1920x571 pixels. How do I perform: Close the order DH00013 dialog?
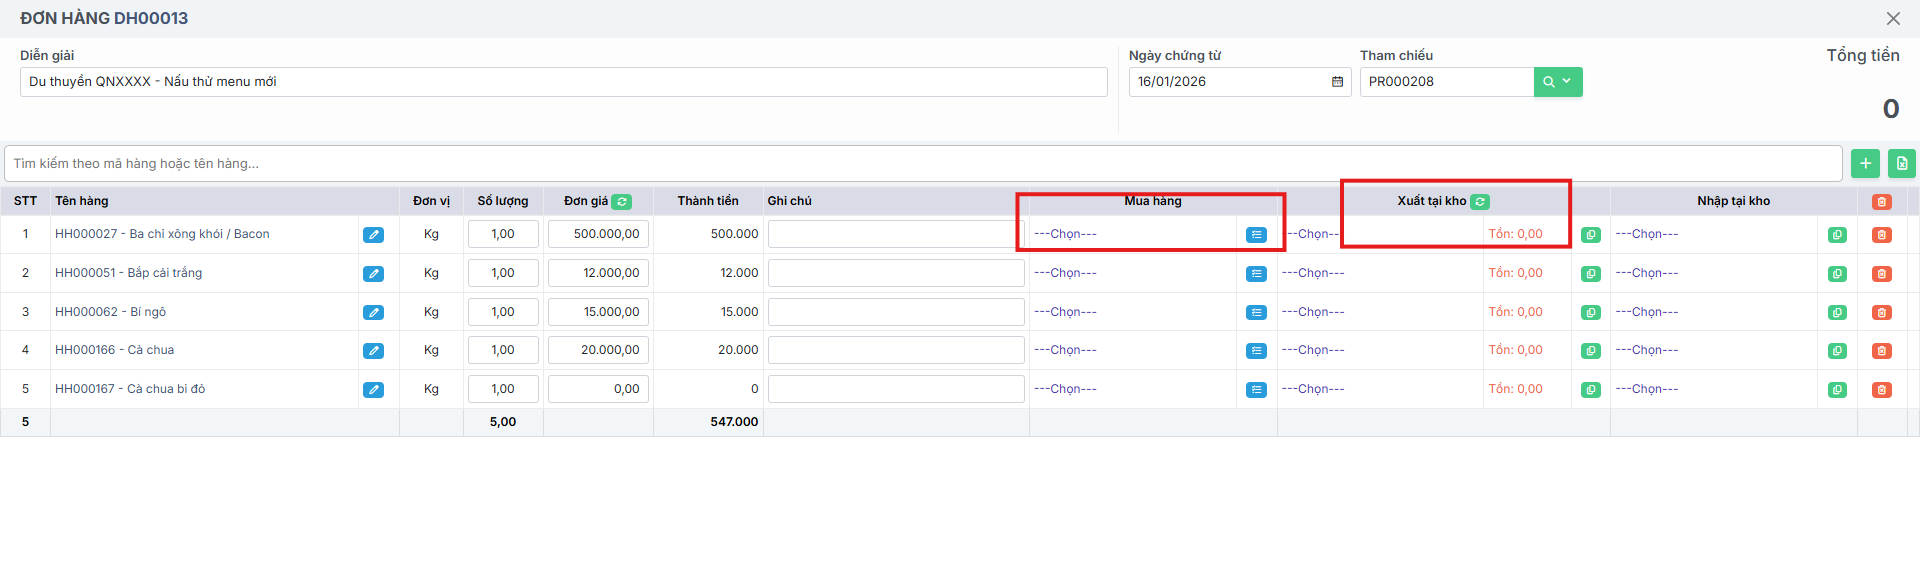point(1893,18)
